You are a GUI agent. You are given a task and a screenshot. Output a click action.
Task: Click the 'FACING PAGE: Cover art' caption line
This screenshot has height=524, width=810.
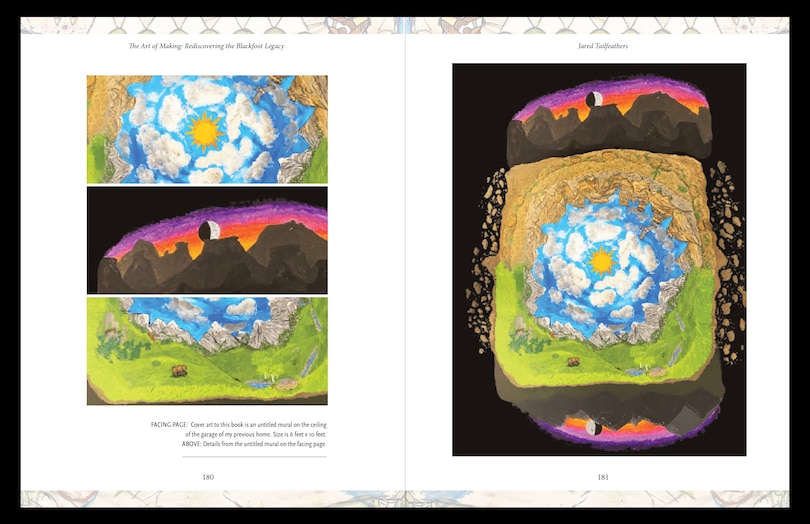(x=239, y=425)
